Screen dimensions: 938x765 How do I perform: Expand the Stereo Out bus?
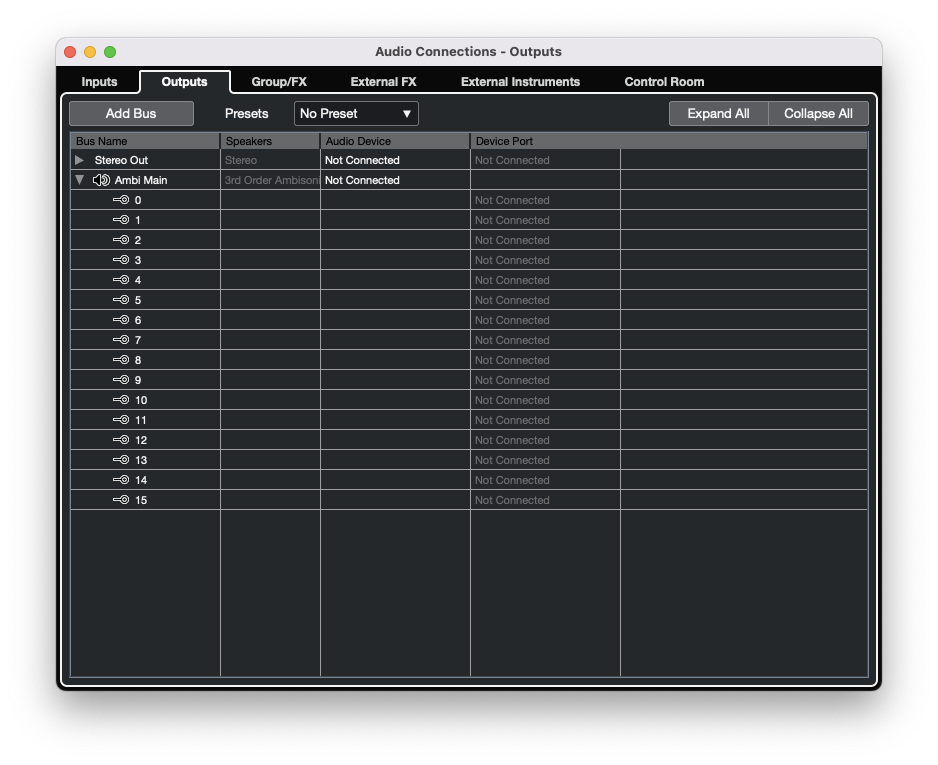tap(79, 160)
